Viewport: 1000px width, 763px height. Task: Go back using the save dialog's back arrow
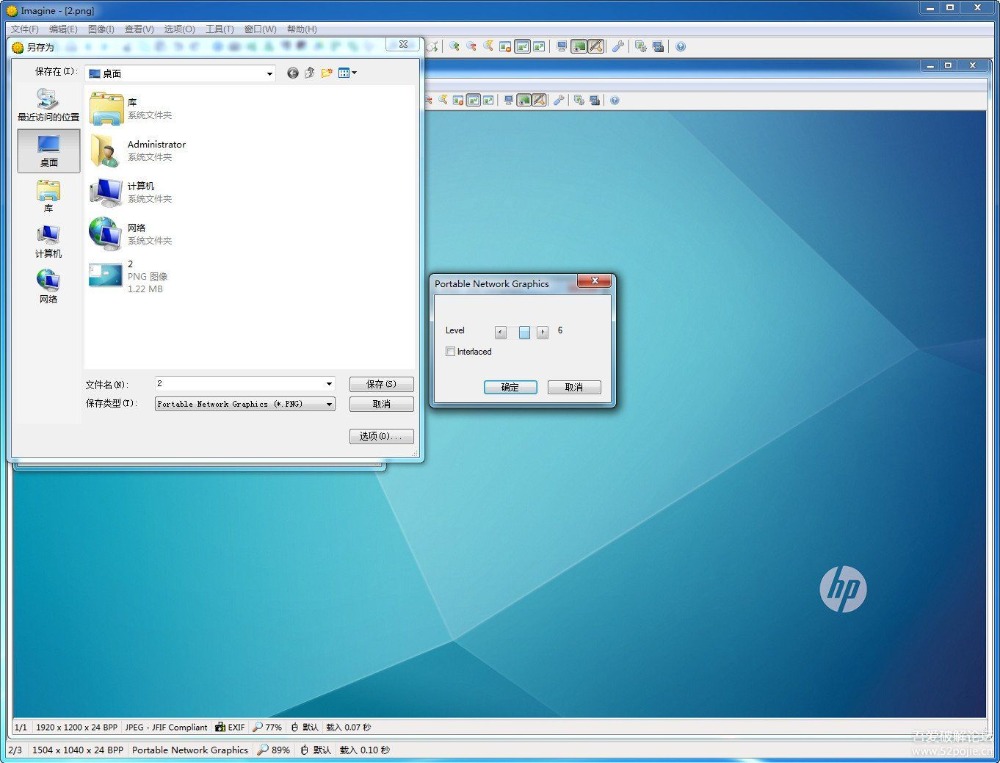(x=292, y=73)
